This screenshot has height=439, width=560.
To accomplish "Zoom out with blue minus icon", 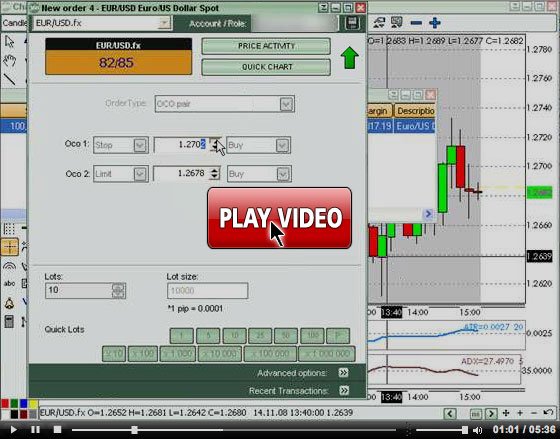I will coord(416,23).
